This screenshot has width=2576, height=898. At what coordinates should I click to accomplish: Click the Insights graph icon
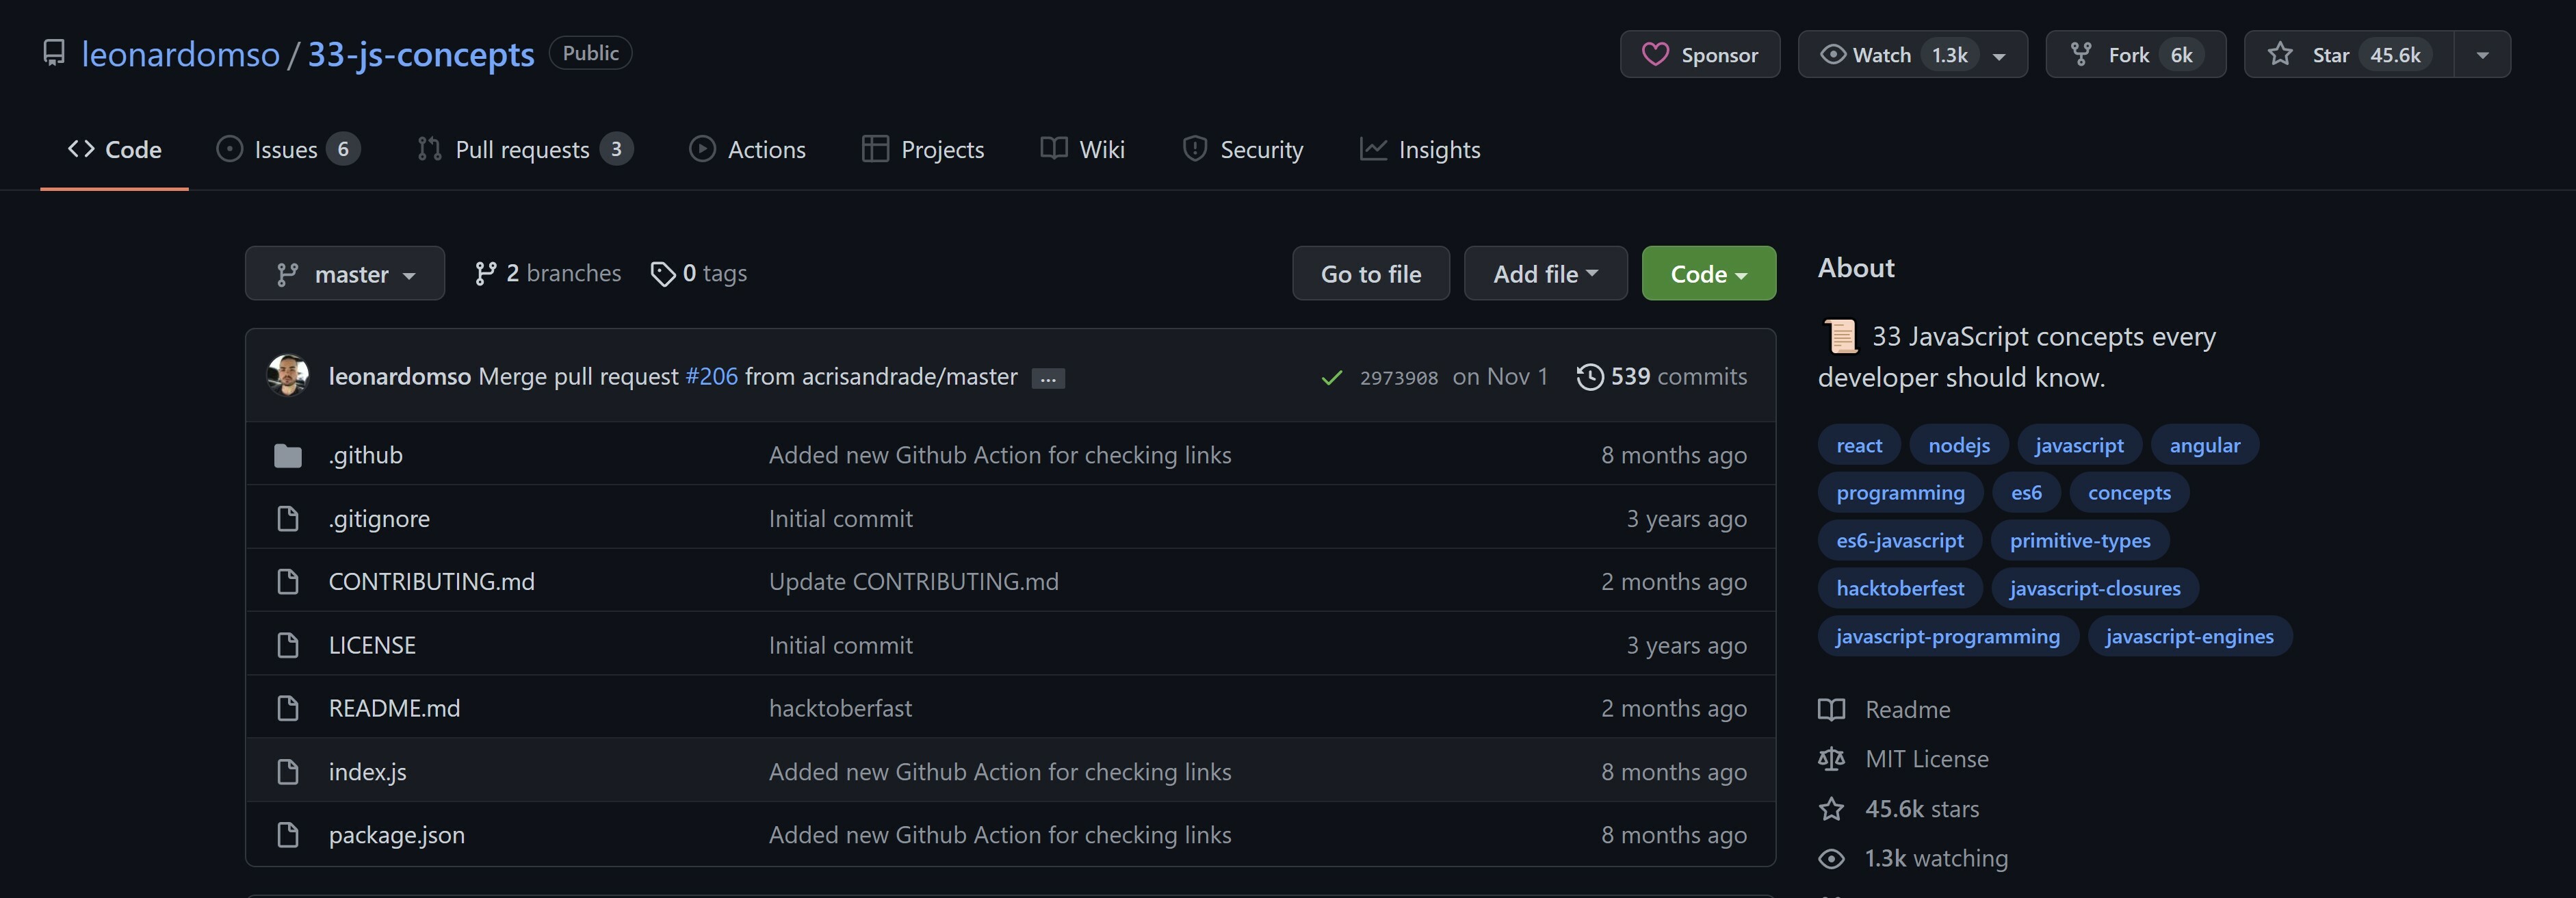coord(1373,149)
